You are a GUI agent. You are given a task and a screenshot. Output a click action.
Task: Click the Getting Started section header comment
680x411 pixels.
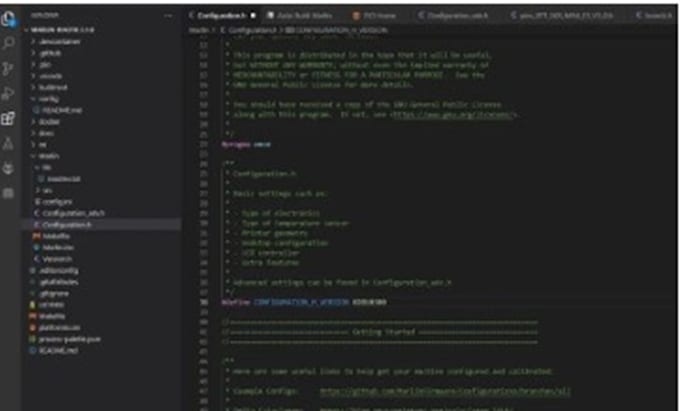[383, 332]
